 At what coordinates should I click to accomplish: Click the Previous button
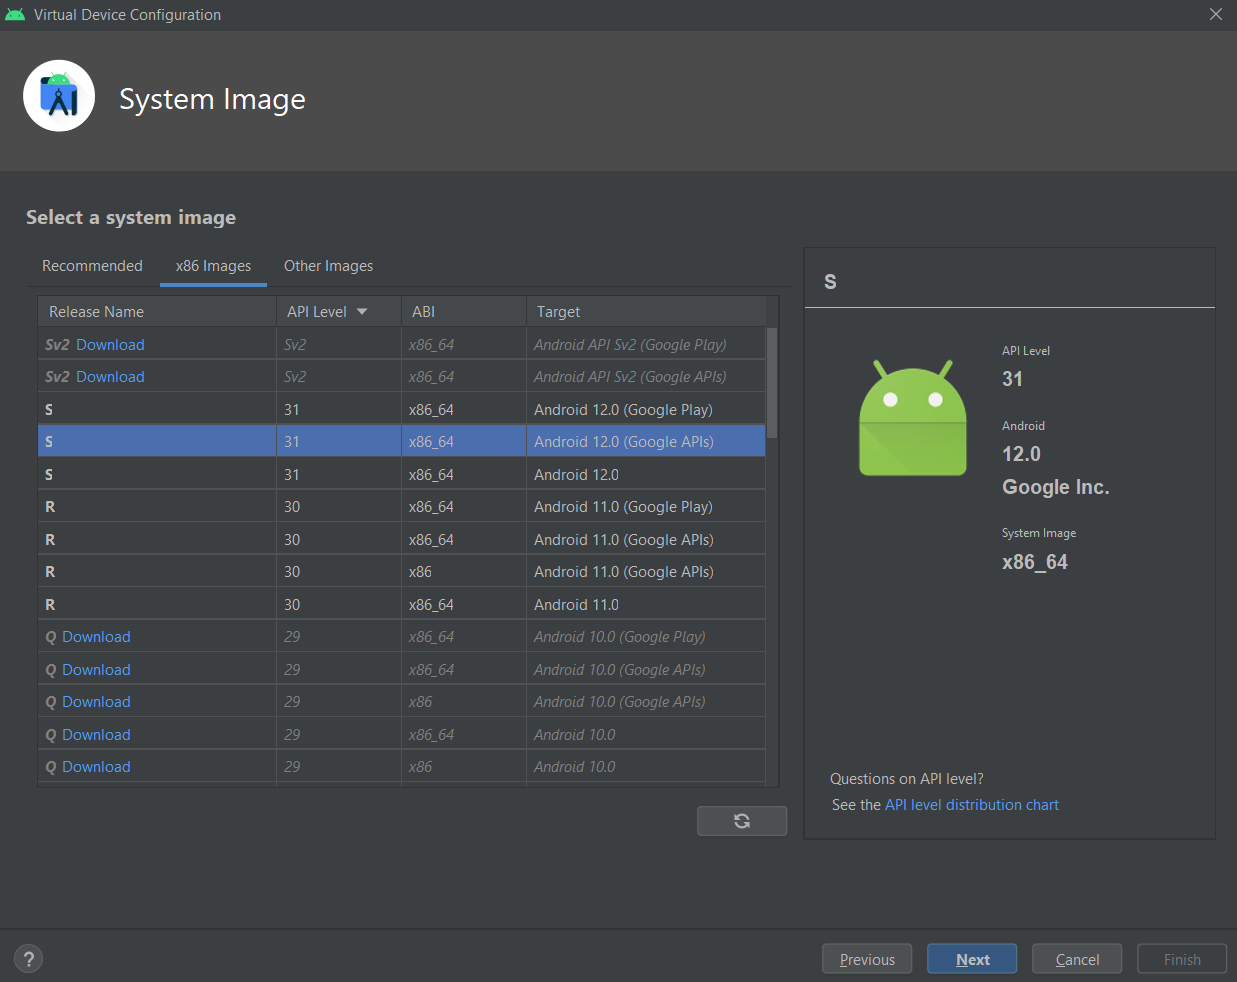point(867,959)
